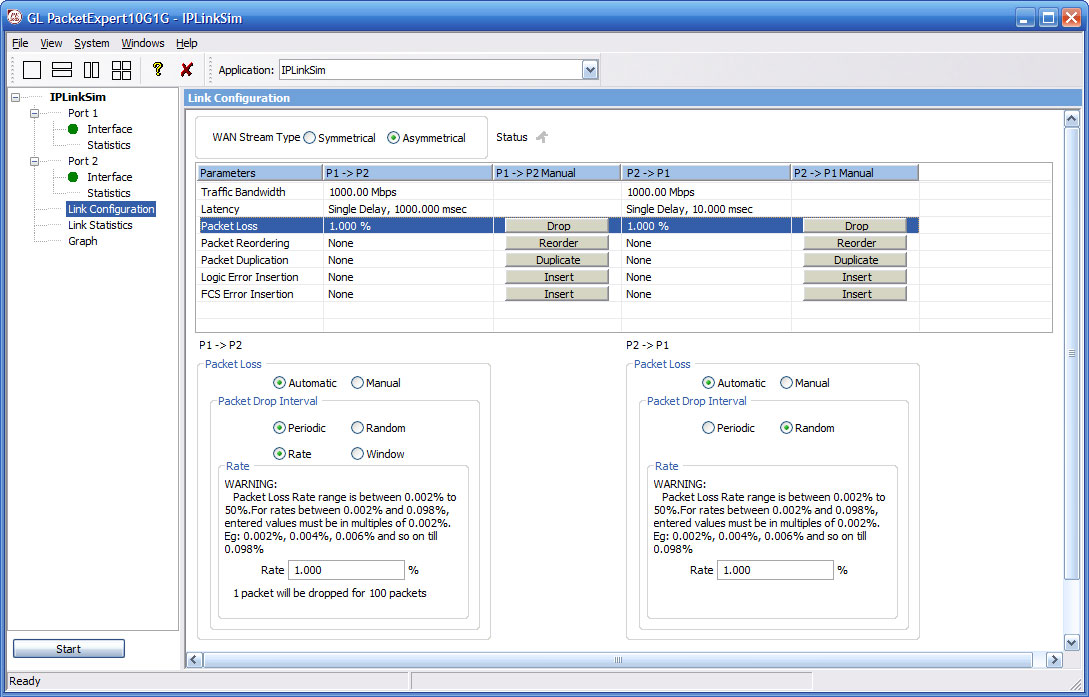Click the Port 1 Interface green status icon
The image size is (1089, 697).
pos(73,129)
